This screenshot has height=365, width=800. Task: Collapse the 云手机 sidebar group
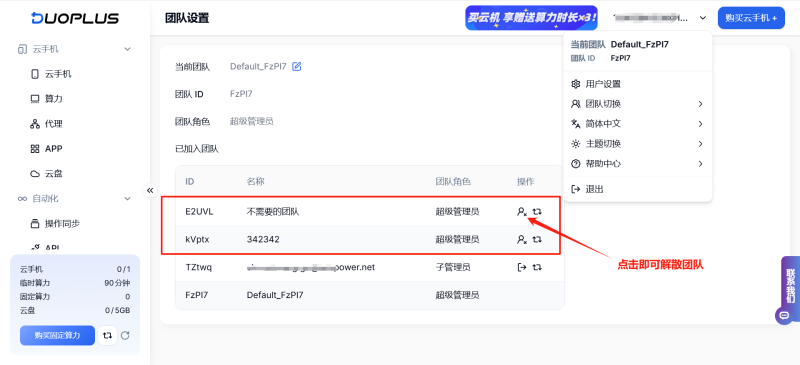pyautogui.click(x=128, y=50)
